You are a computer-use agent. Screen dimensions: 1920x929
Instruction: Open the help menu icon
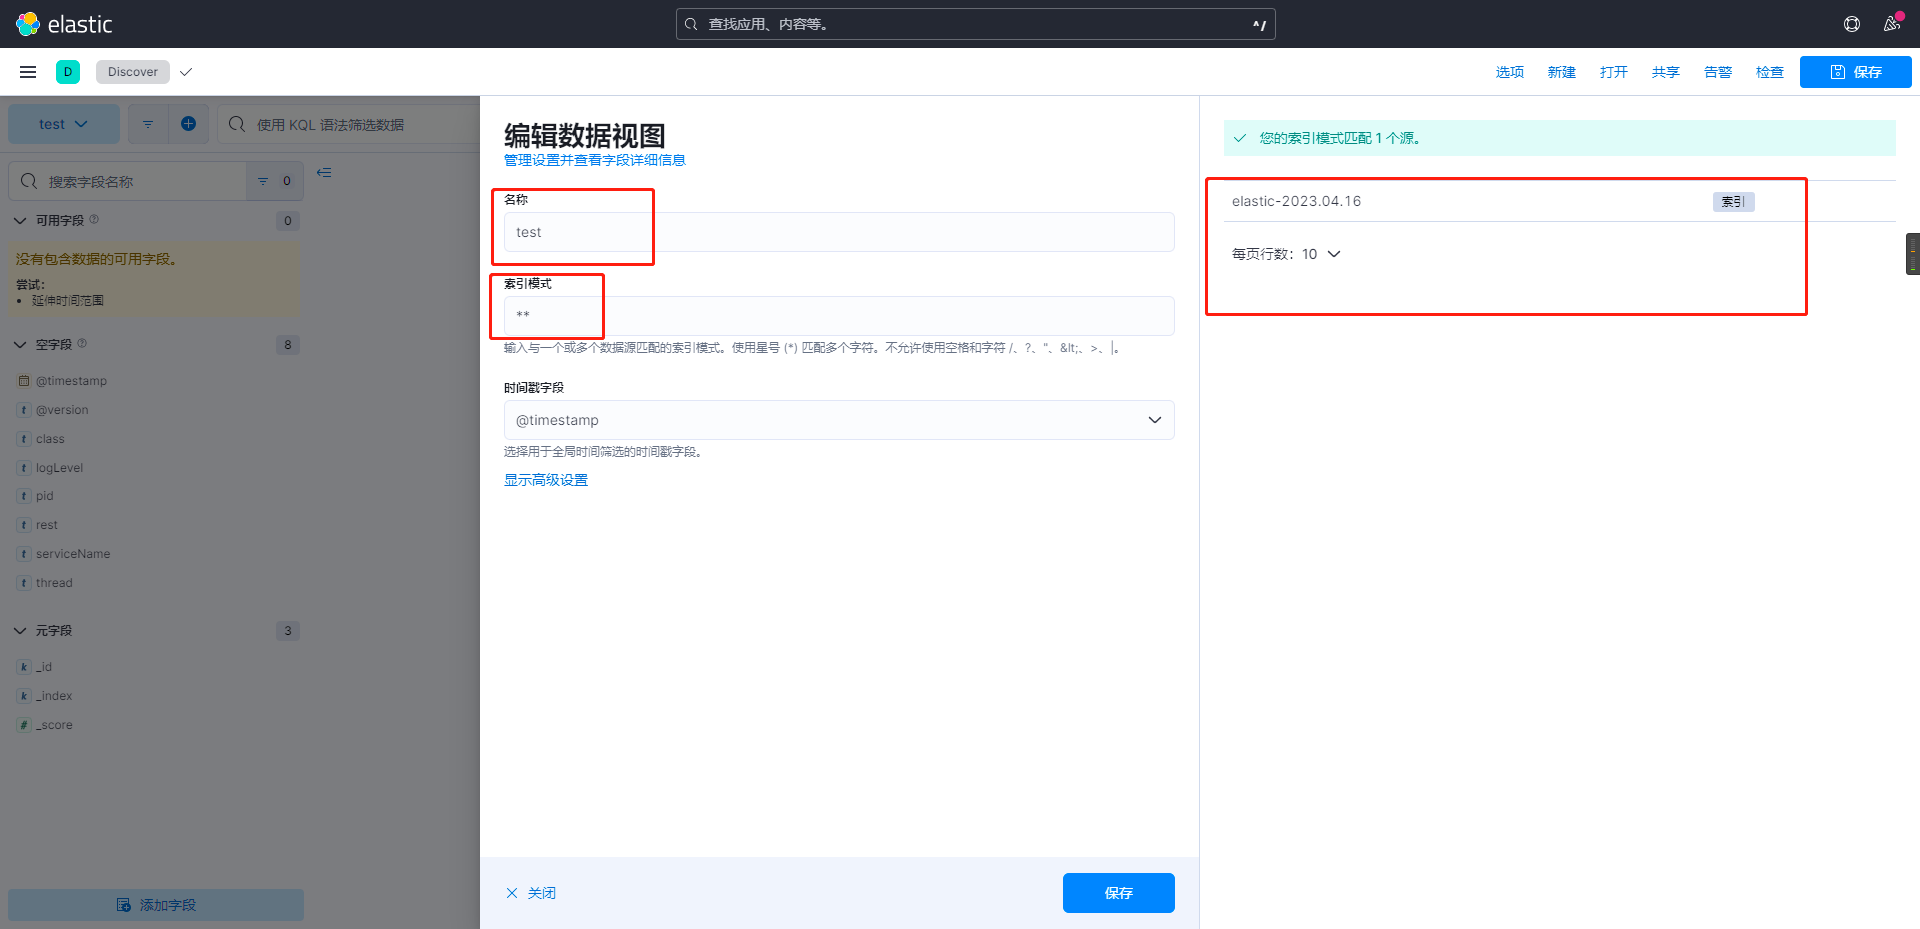(x=1851, y=24)
